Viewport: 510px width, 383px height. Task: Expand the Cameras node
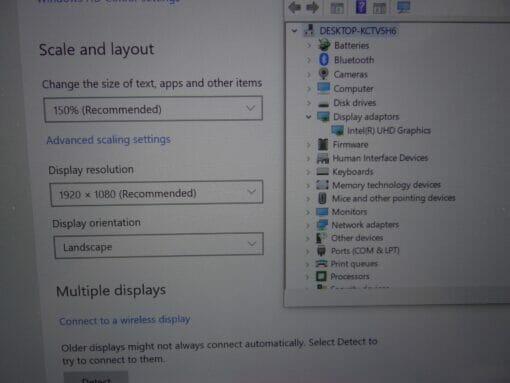(x=309, y=74)
